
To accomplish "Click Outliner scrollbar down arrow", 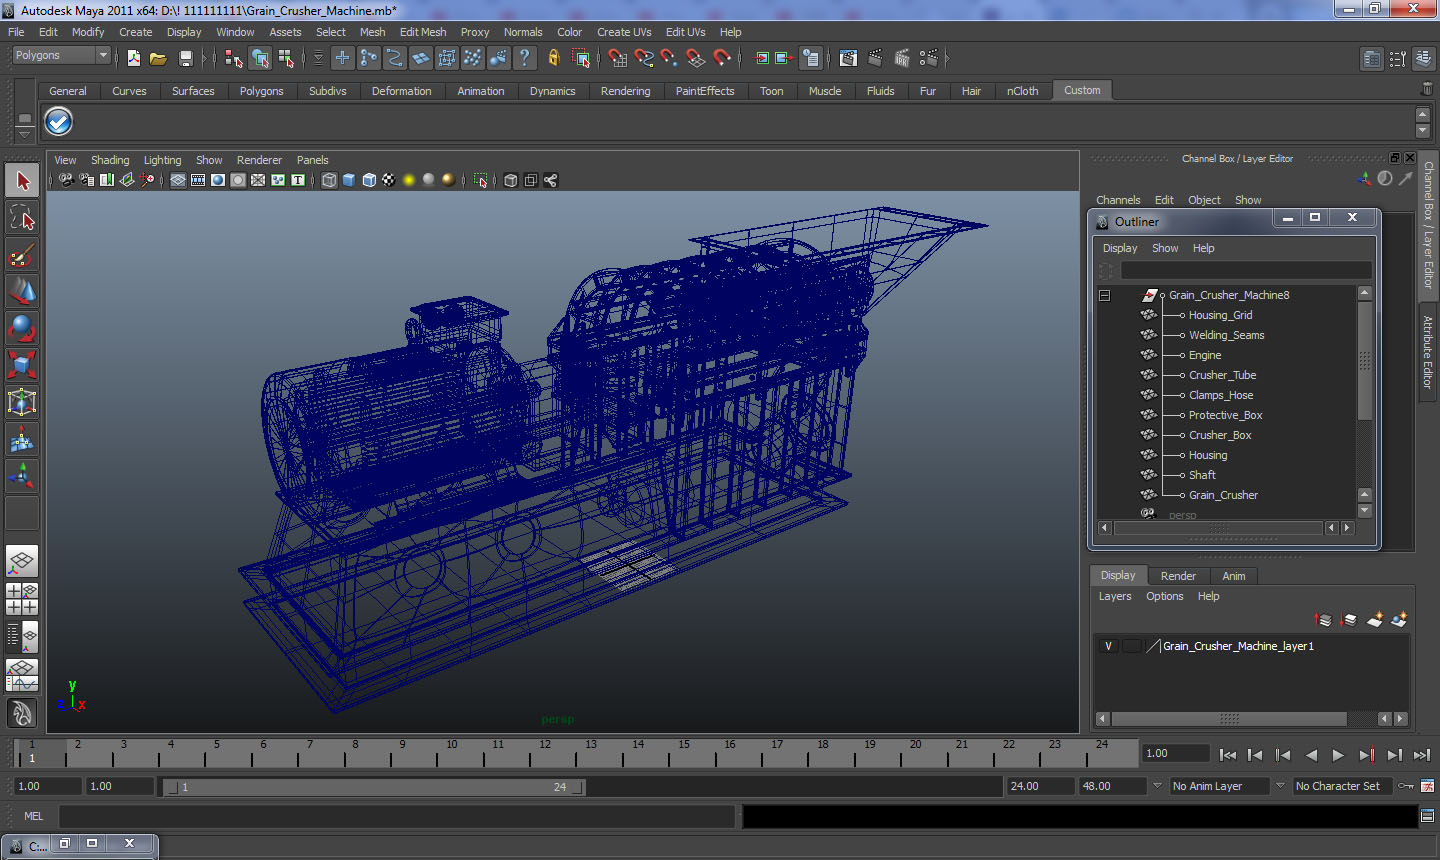I will (1365, 510).
